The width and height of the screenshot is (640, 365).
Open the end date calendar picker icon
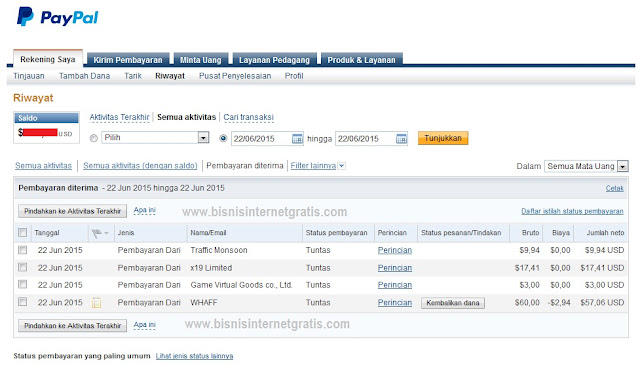pos(401,139)
